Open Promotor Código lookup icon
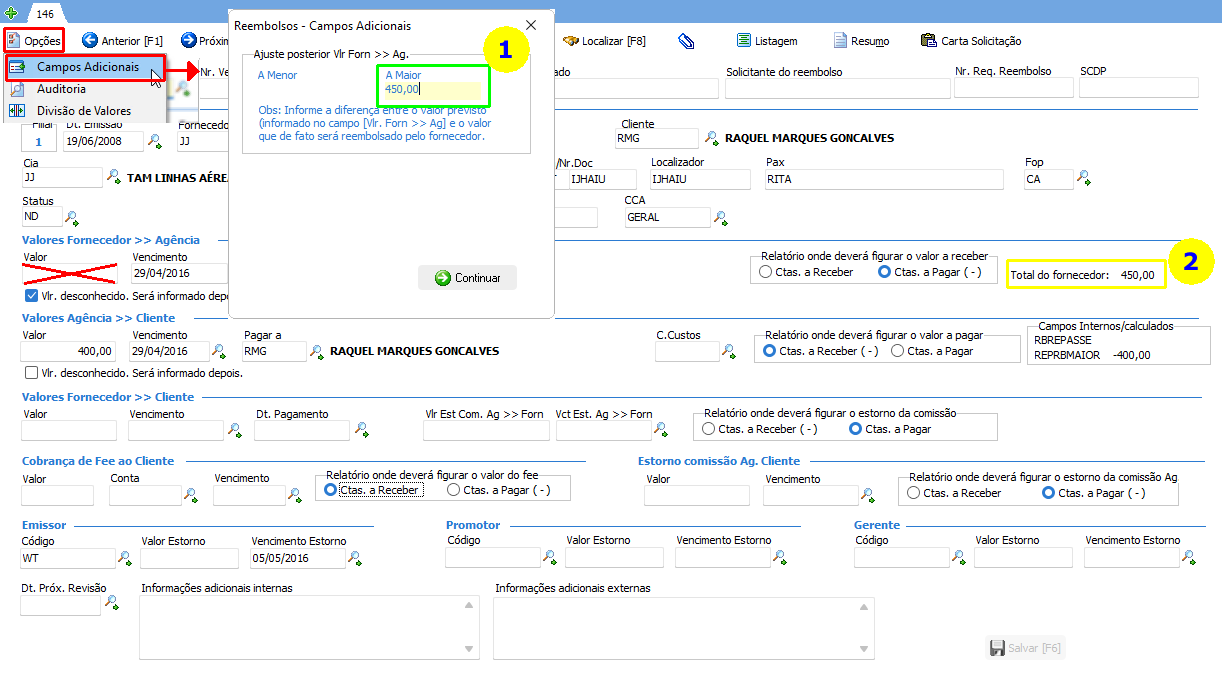The width and height of the screenshot is (1222, 676). [x=550, y=558]
